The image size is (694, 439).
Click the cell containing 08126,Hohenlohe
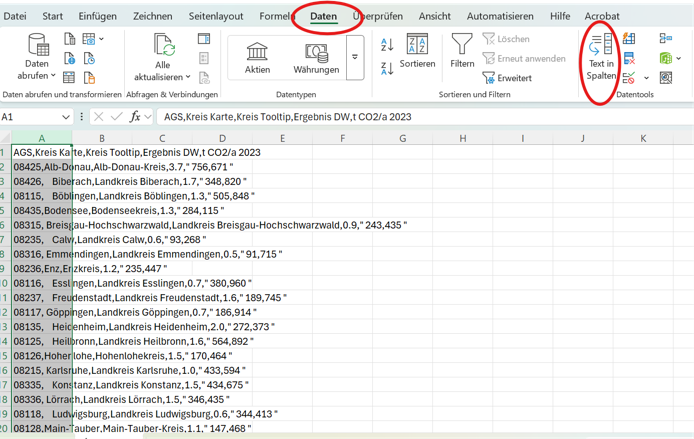[42, 356]
